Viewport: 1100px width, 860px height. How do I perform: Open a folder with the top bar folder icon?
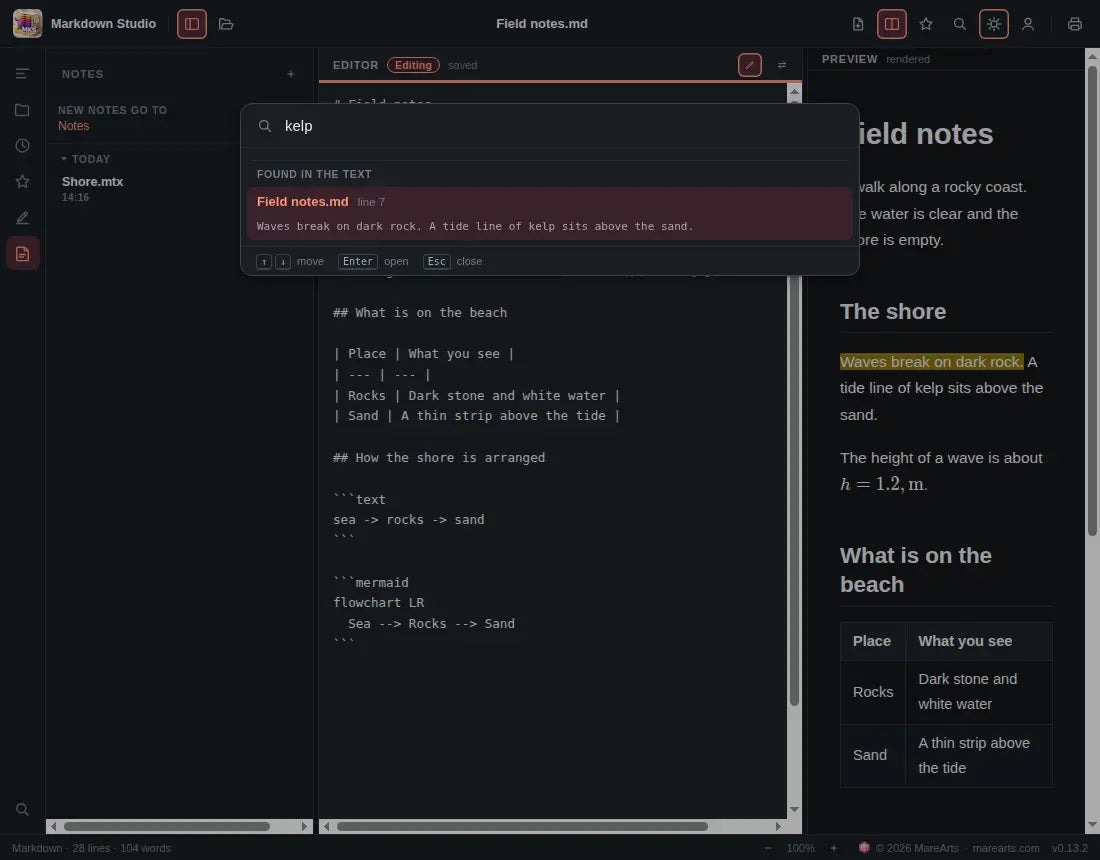tap(226, 24)
